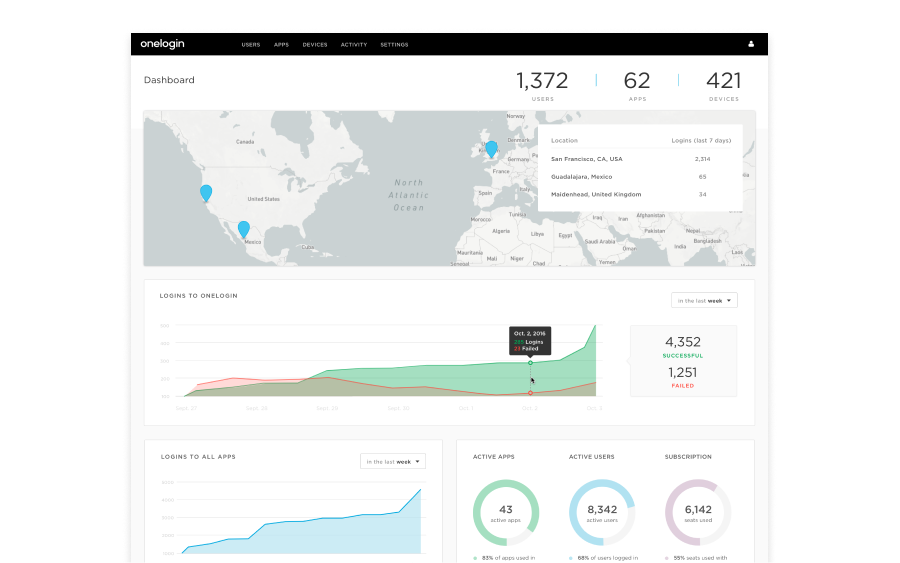Select the United Kingdom map pin
This screenshot has width=900, height=563.
point(491,148)
